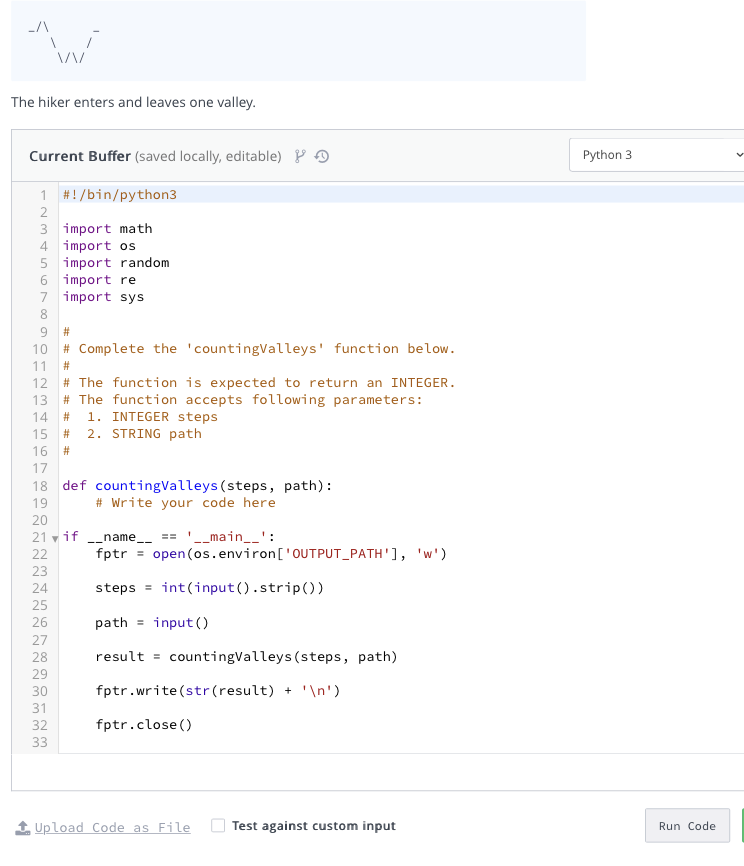The width and height of the screenshot is (744, 866).
Task: Enable Test against custom input
Action: [217, 826]
